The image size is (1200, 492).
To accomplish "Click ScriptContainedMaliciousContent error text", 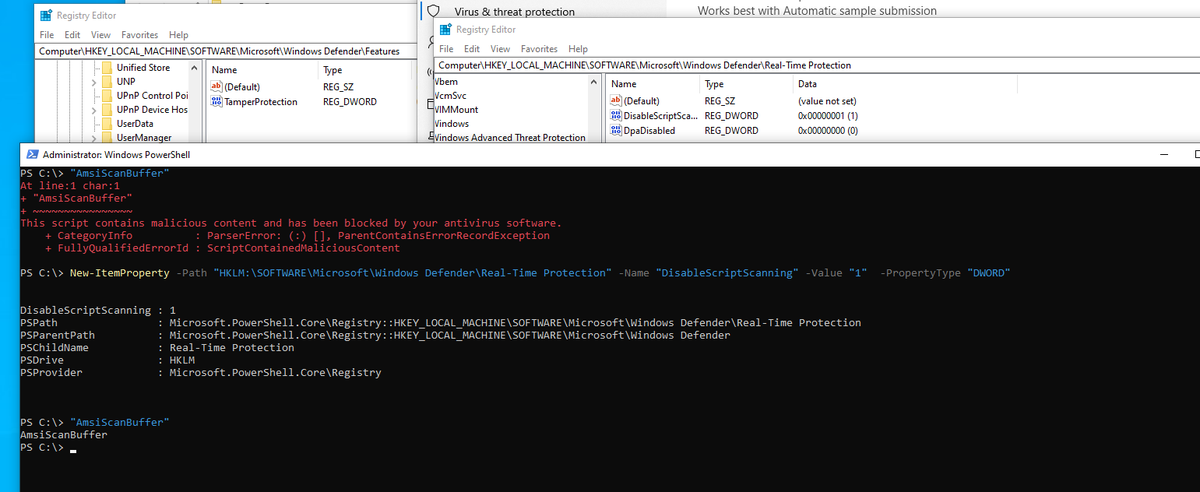I will point(303,247).
